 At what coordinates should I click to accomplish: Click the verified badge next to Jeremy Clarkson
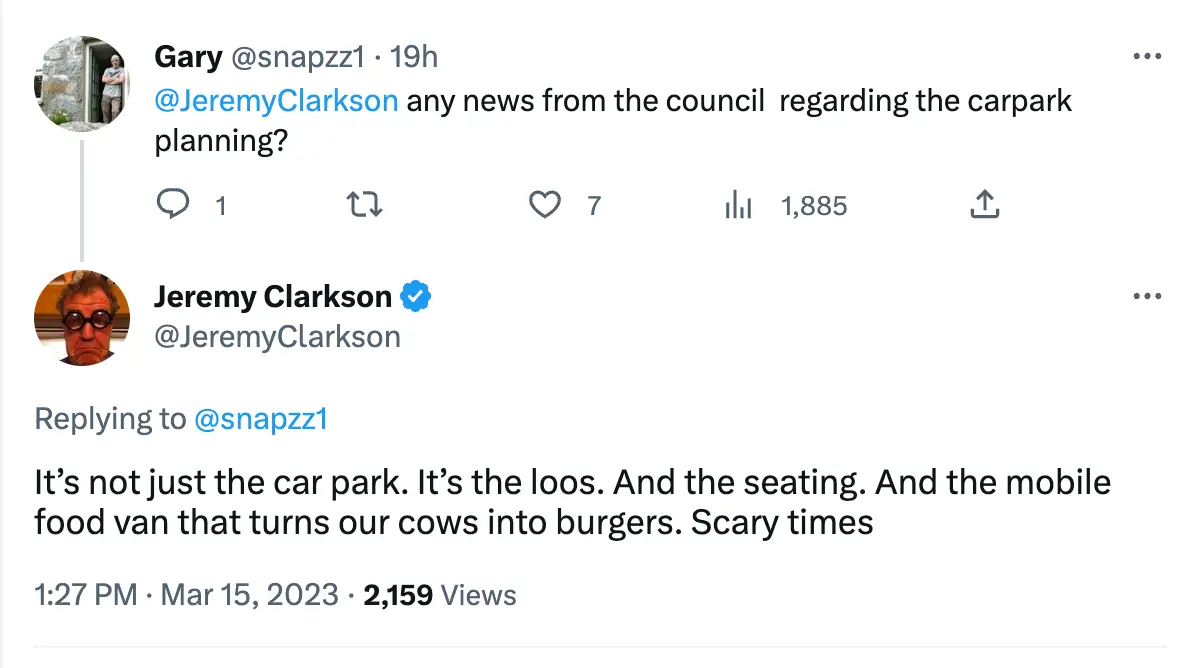(416, 296)
